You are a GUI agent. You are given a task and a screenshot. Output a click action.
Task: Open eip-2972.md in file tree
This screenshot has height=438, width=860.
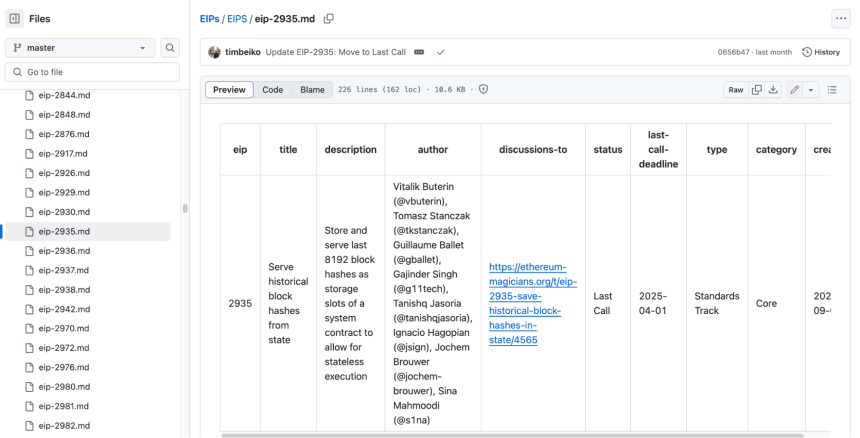point(64,348)
